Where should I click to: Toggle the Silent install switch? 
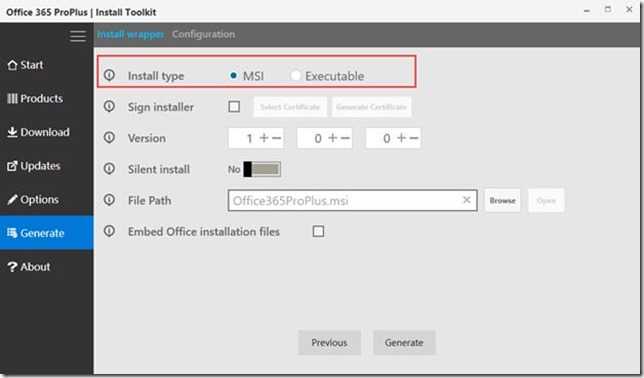262,169
